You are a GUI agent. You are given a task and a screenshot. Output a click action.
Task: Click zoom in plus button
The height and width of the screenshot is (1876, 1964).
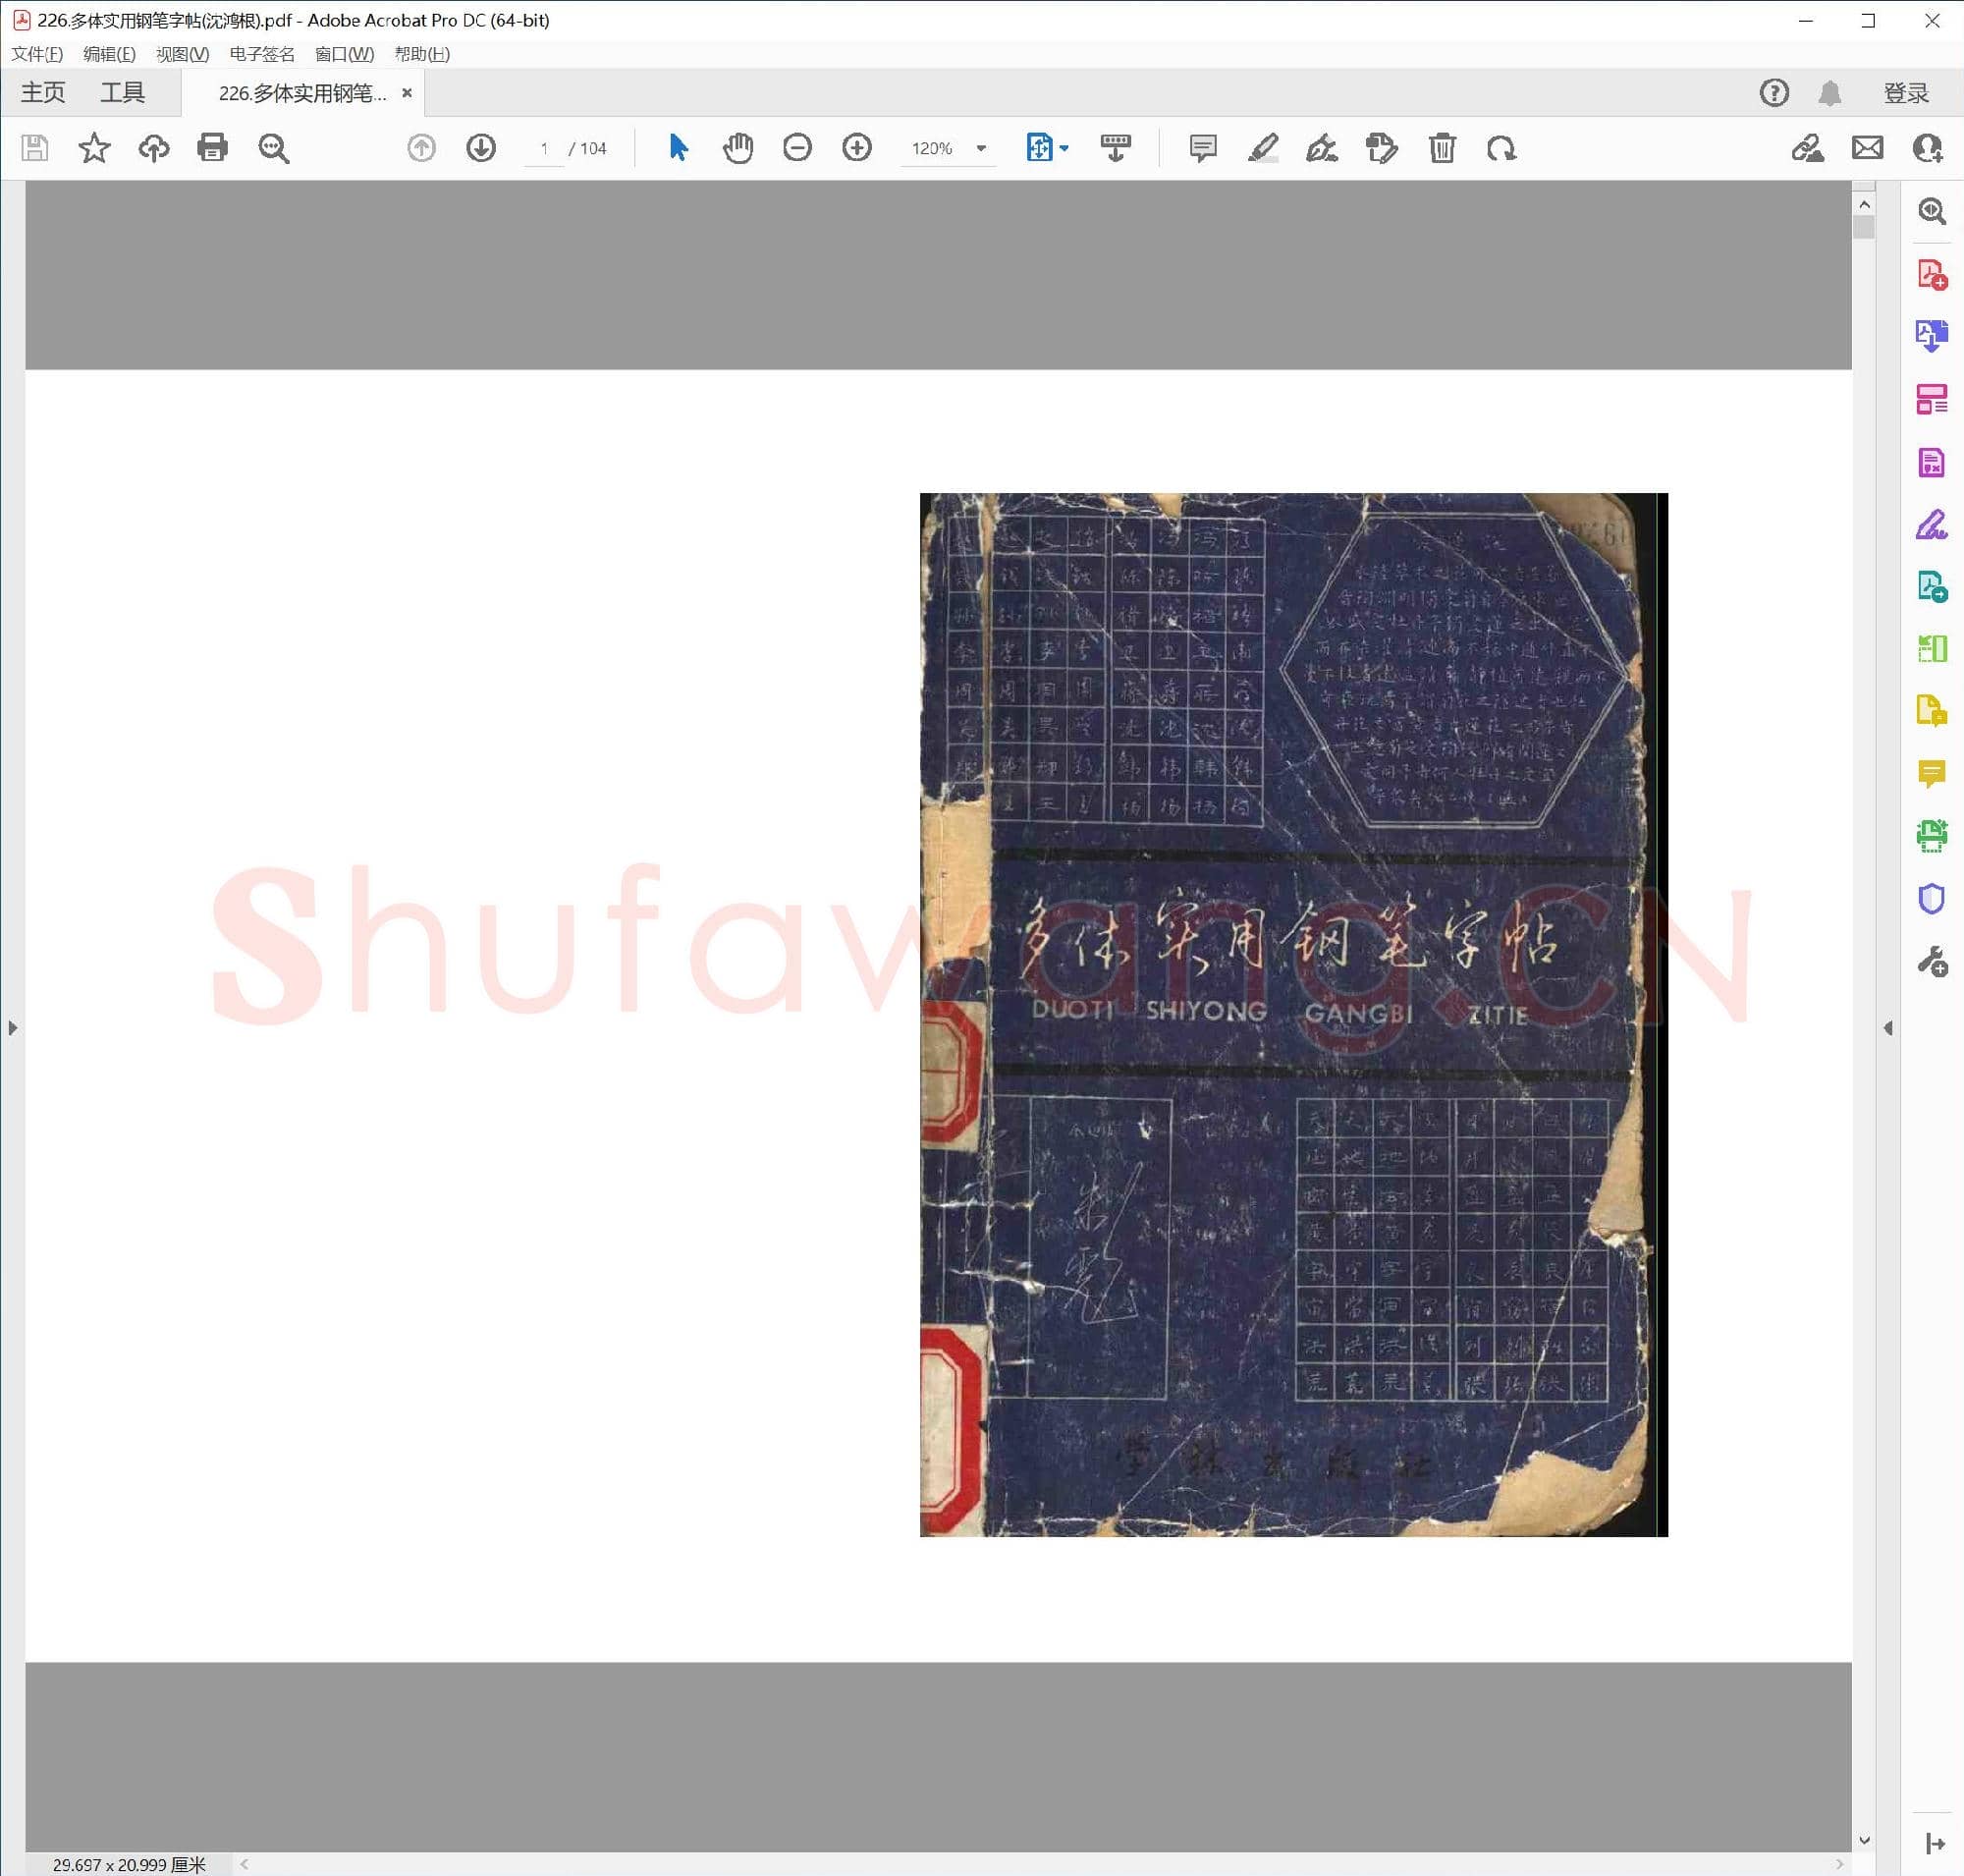pyautogui.click(x=857, y=148)
